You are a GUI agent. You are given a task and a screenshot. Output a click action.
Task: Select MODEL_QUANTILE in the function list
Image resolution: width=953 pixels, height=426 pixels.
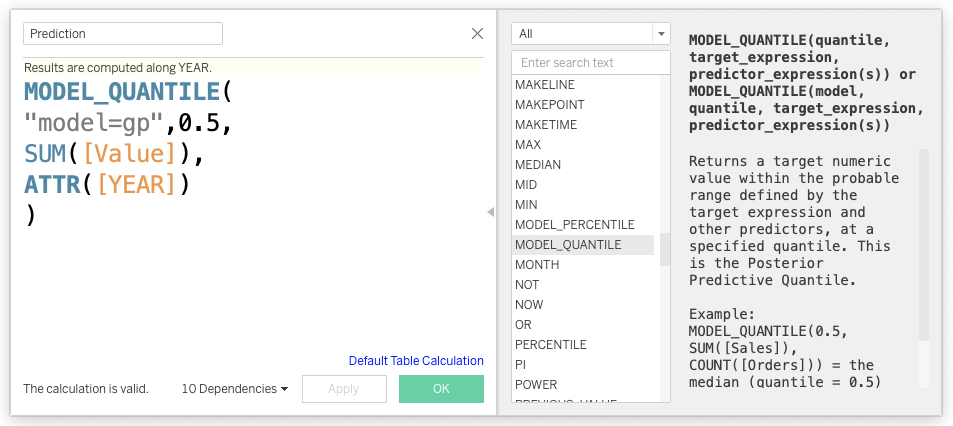[x=568, y=245]
